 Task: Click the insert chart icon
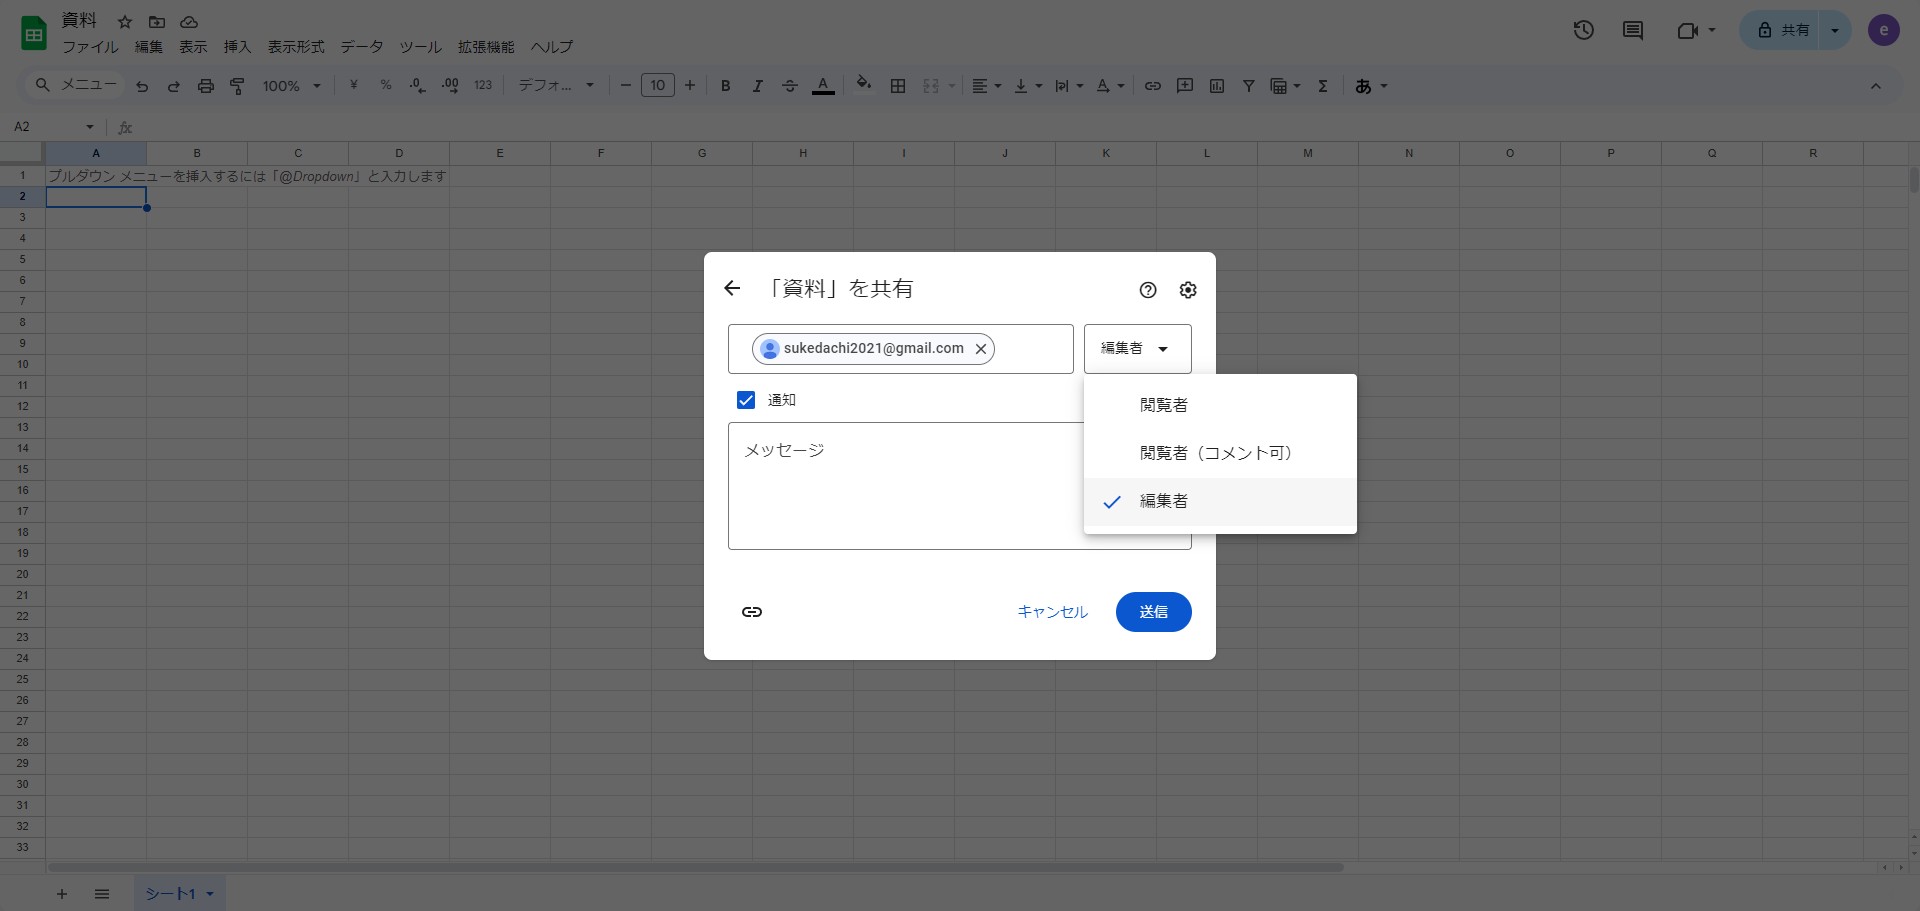click(x=1217, y=86)
